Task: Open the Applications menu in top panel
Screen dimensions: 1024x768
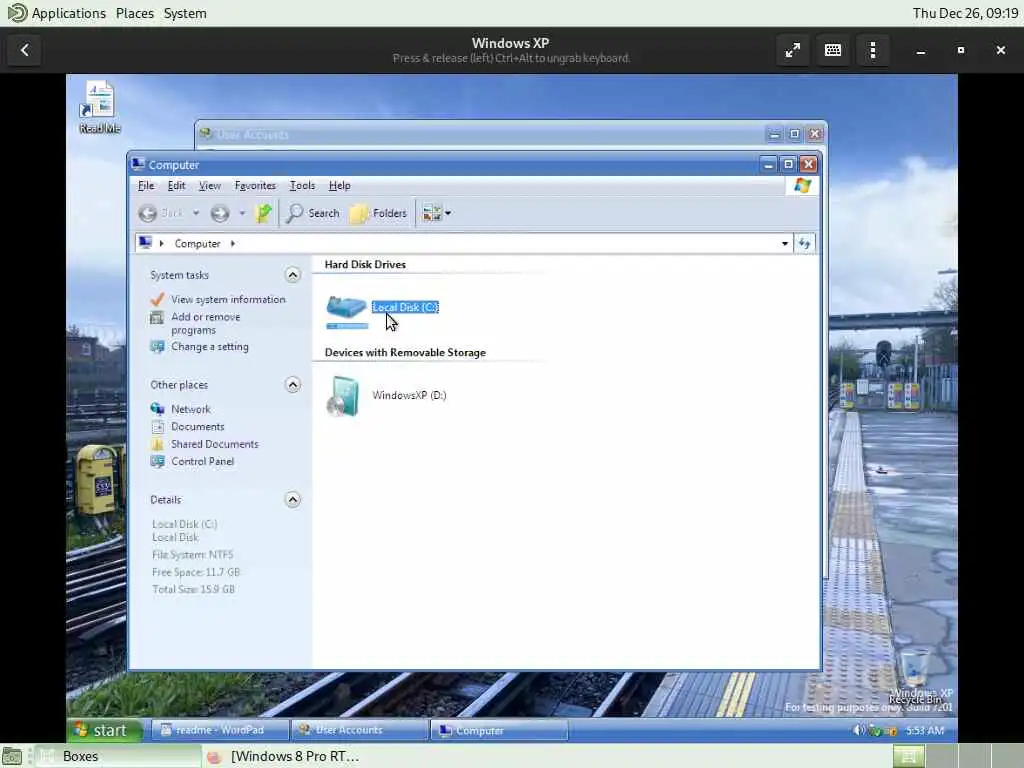Action: [x=69, y=13]
